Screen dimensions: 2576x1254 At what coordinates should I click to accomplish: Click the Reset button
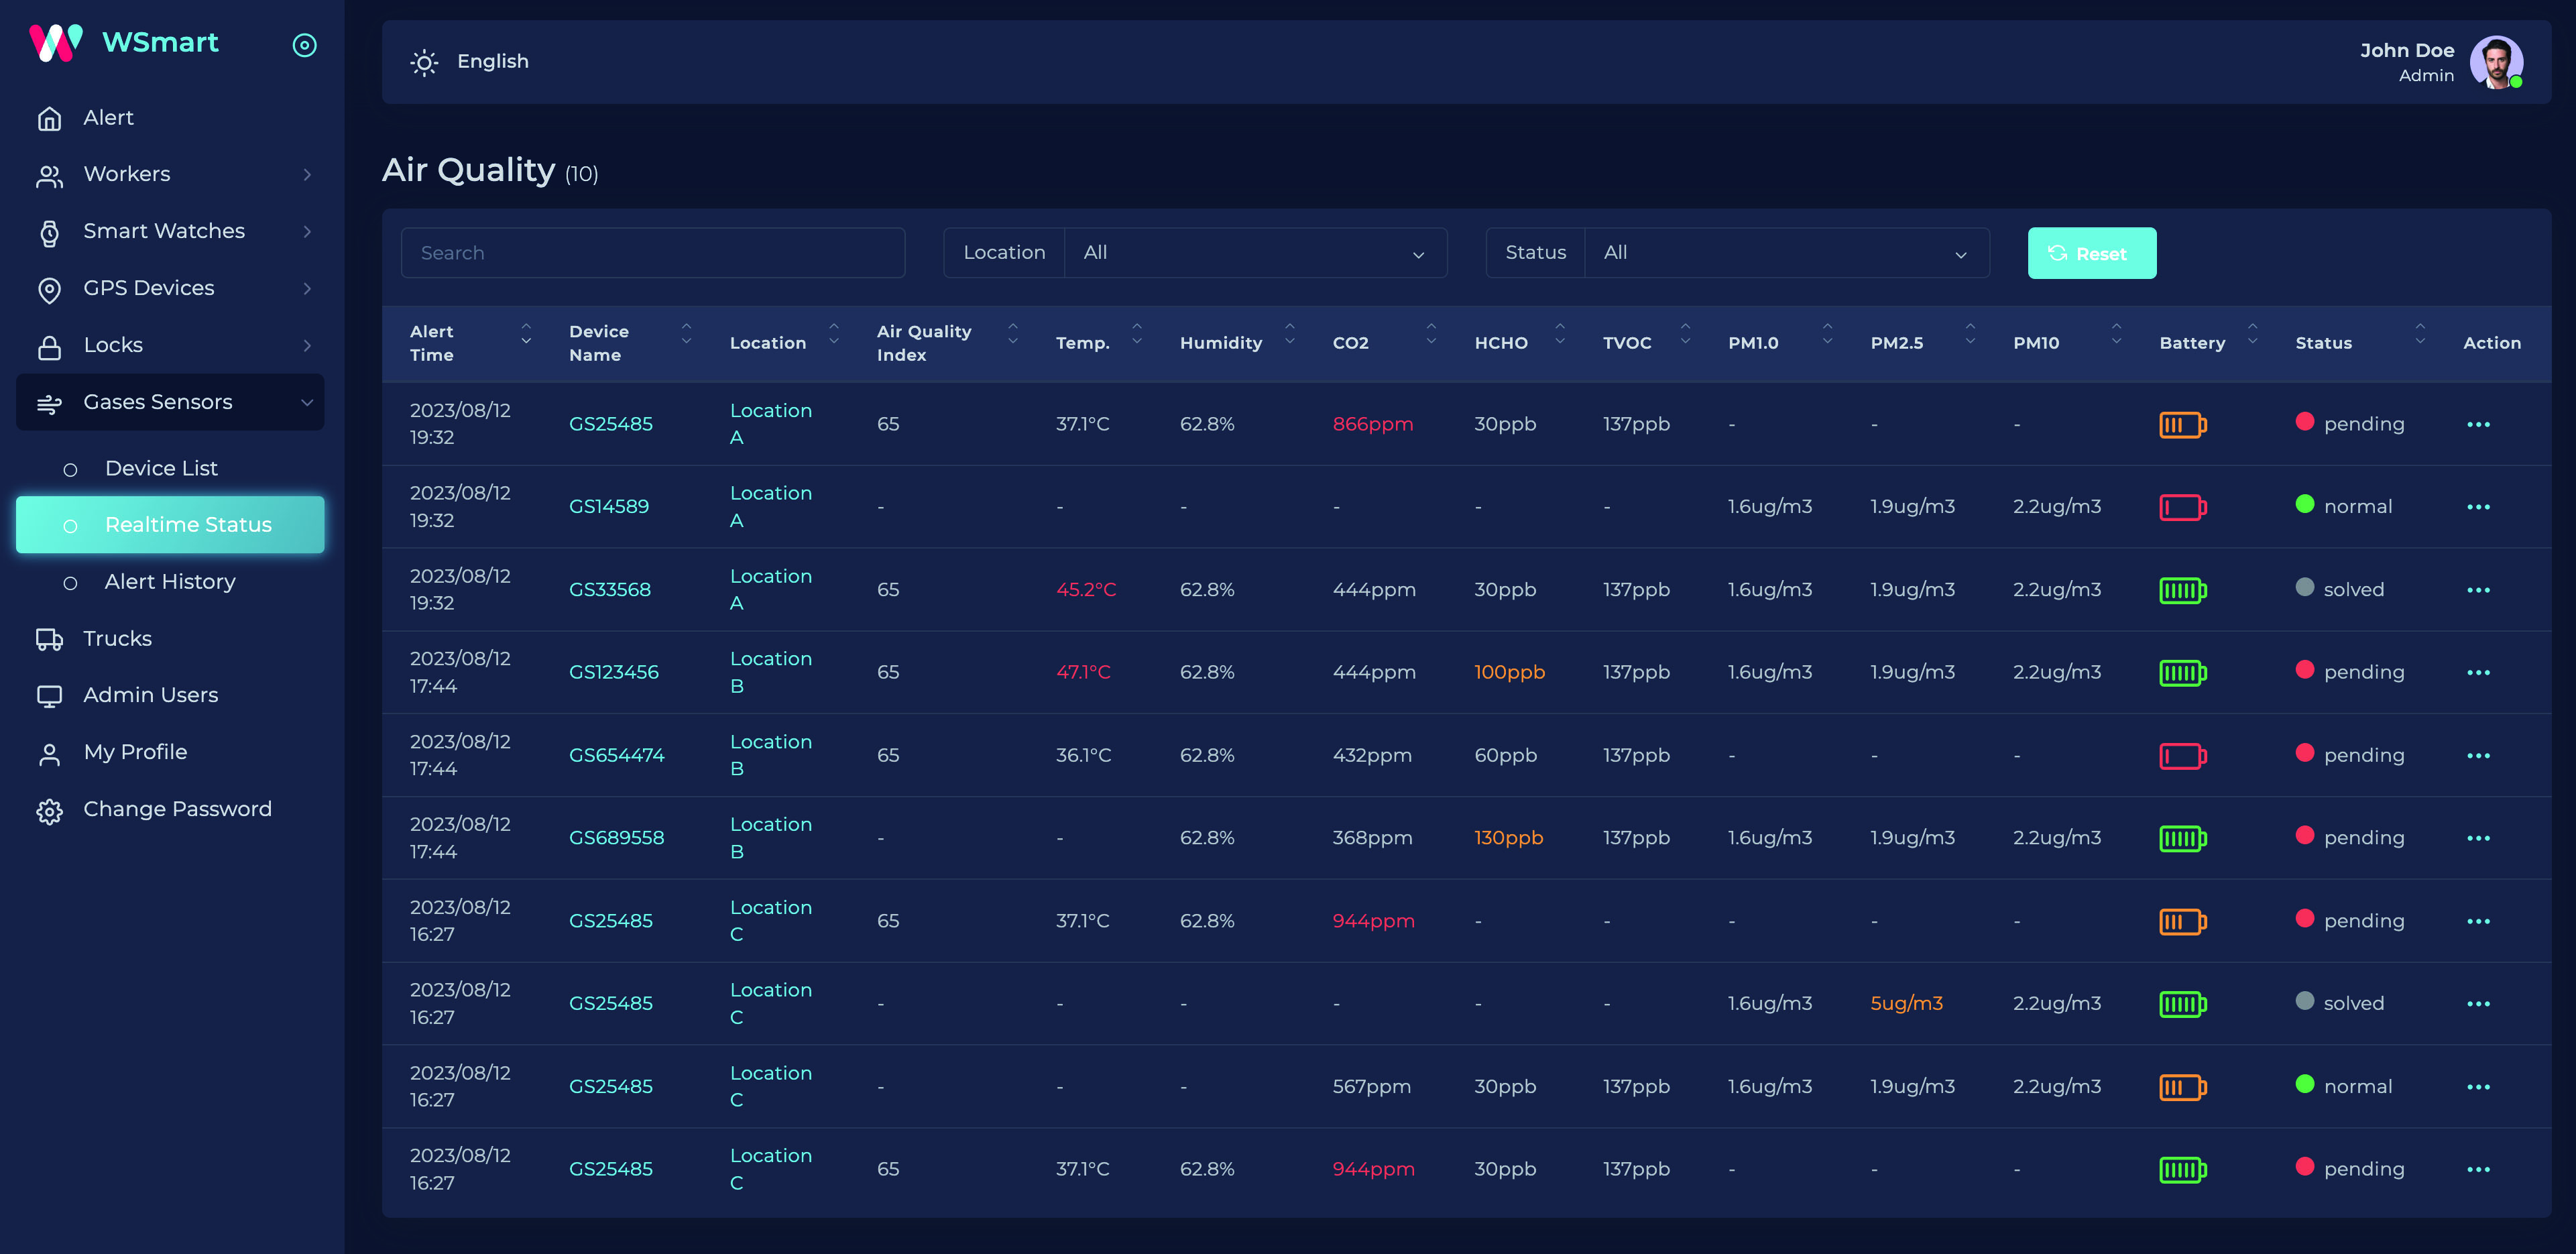tap(2091, 254)
